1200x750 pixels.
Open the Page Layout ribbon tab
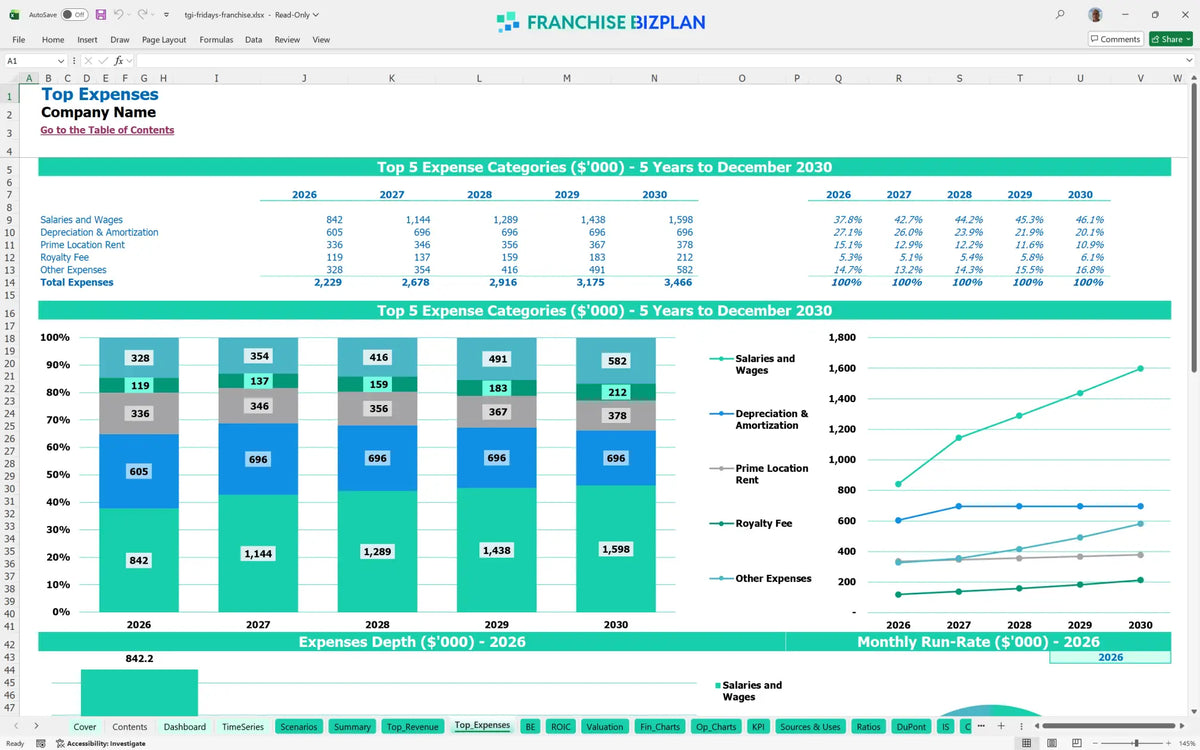click(164, 40)
